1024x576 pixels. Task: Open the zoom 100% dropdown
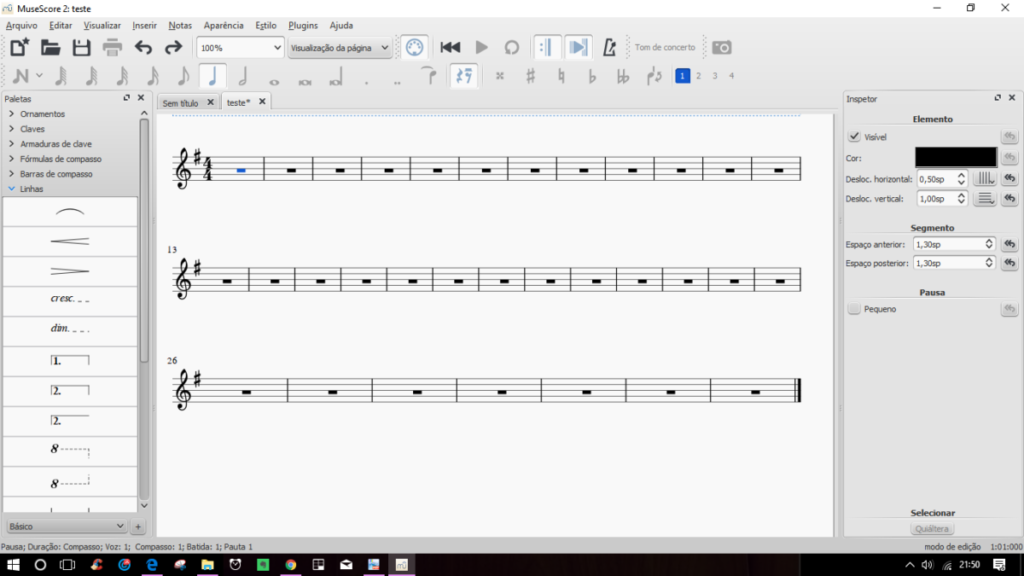[240, 47]
